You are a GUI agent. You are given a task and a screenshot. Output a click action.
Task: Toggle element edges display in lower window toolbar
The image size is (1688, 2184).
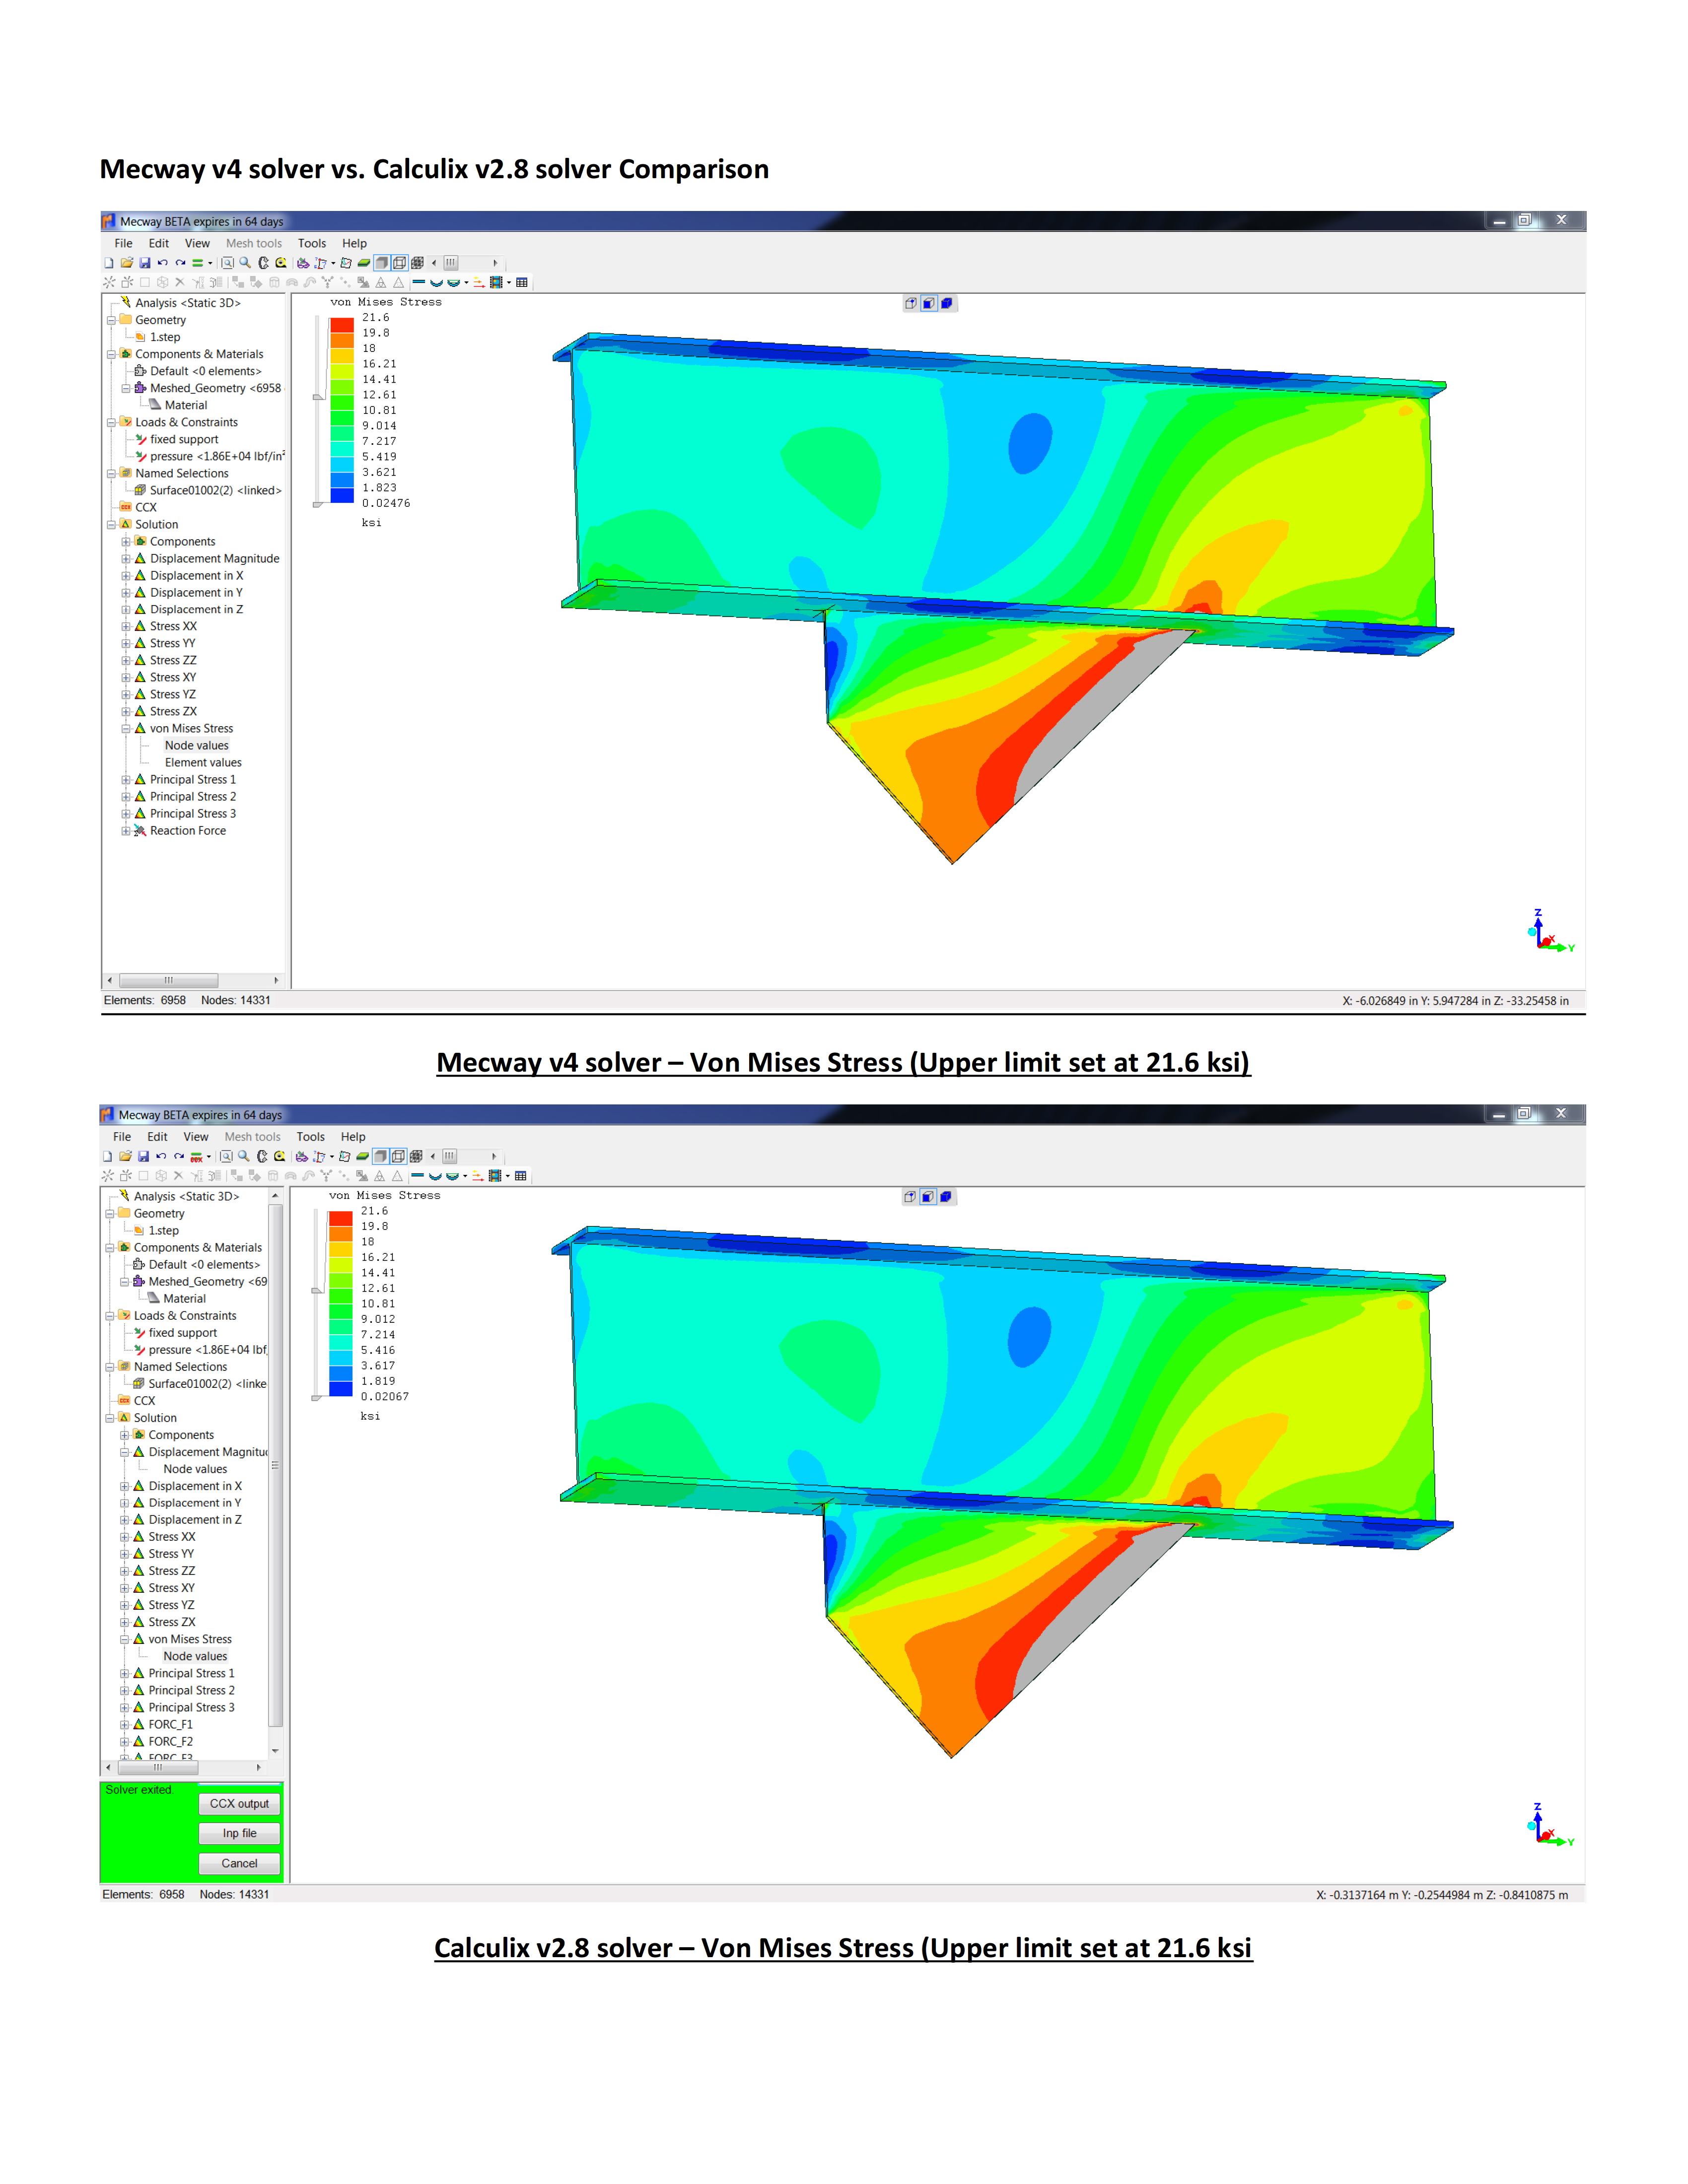click(398, 1157)
